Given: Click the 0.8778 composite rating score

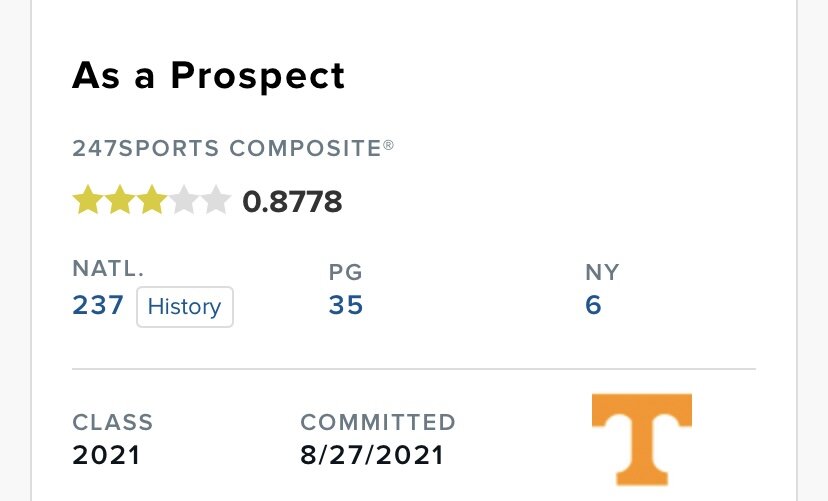Looking at the screenshot, I should point(292,203).
